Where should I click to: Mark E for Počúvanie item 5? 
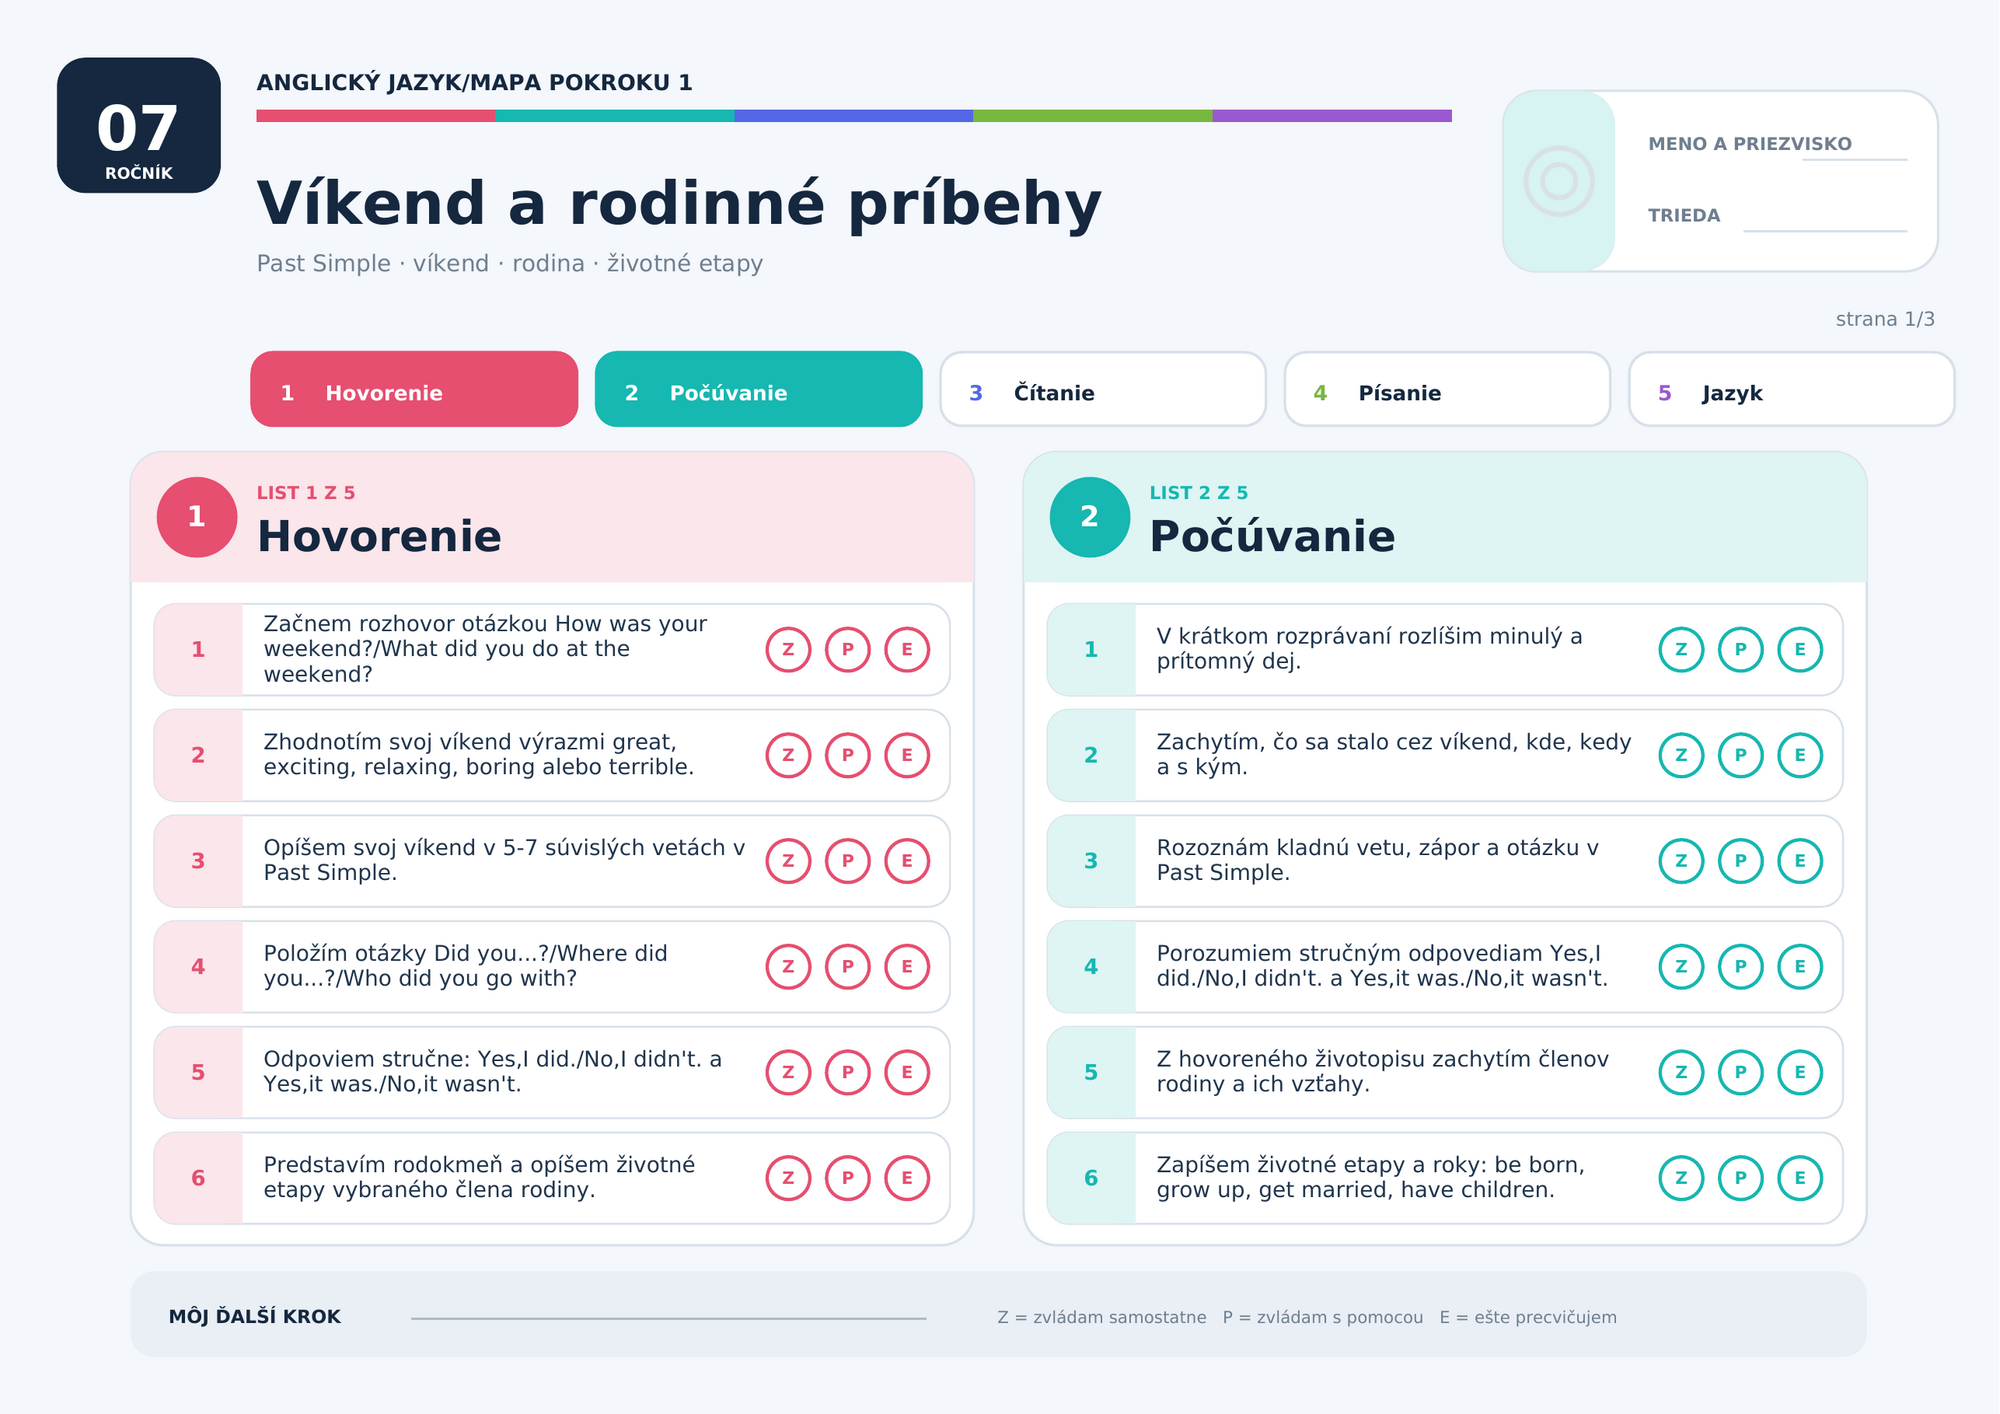click(1800, 1072)
